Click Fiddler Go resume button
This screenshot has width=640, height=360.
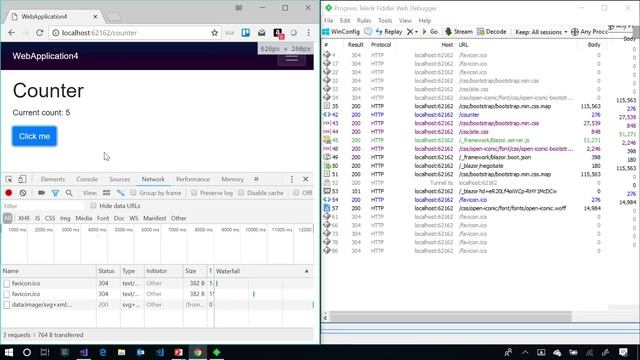click(430, 31)
